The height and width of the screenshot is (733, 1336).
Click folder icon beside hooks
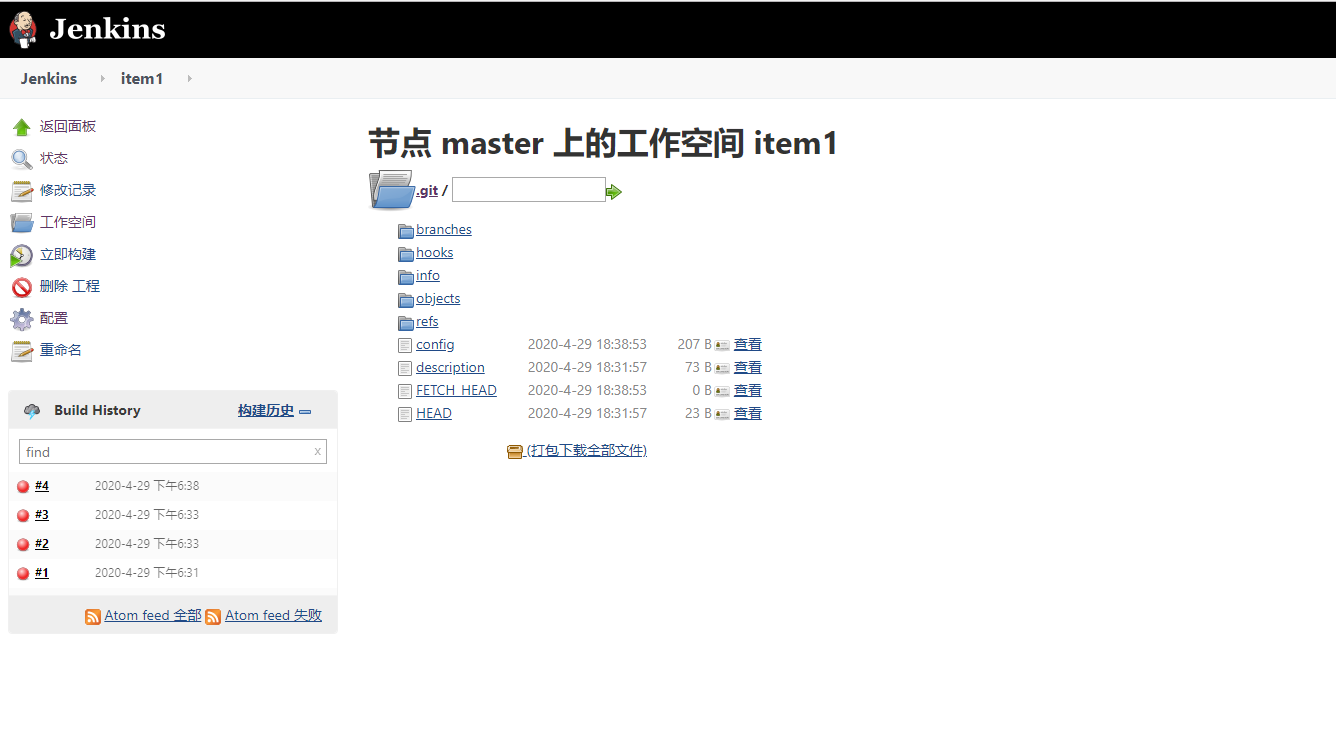405,254
